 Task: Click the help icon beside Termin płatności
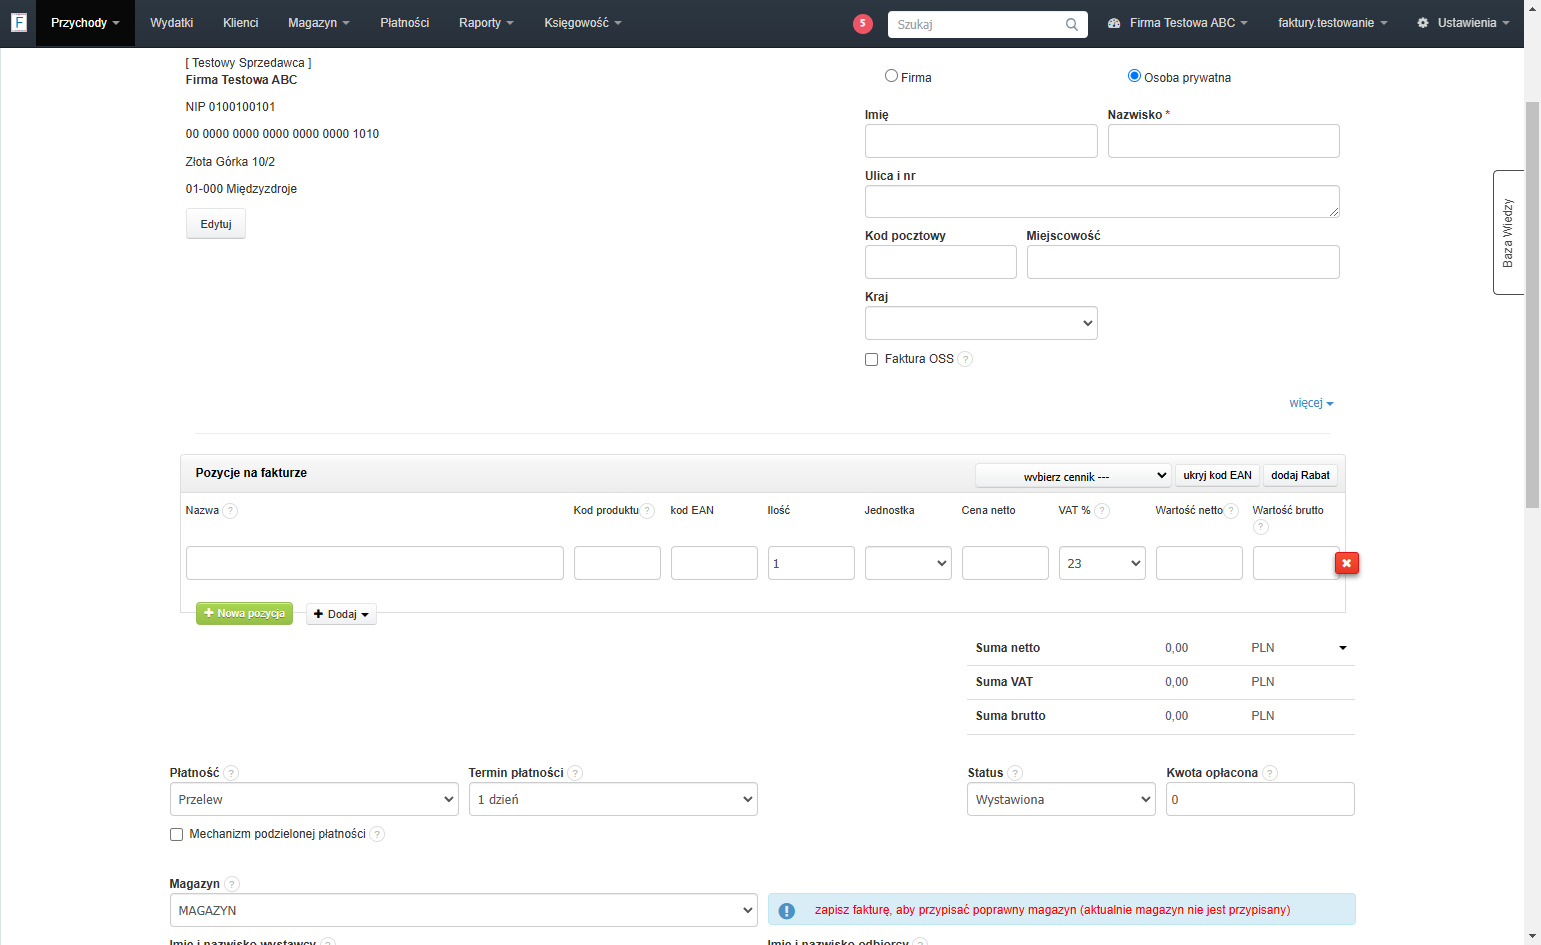pos(575,773)
